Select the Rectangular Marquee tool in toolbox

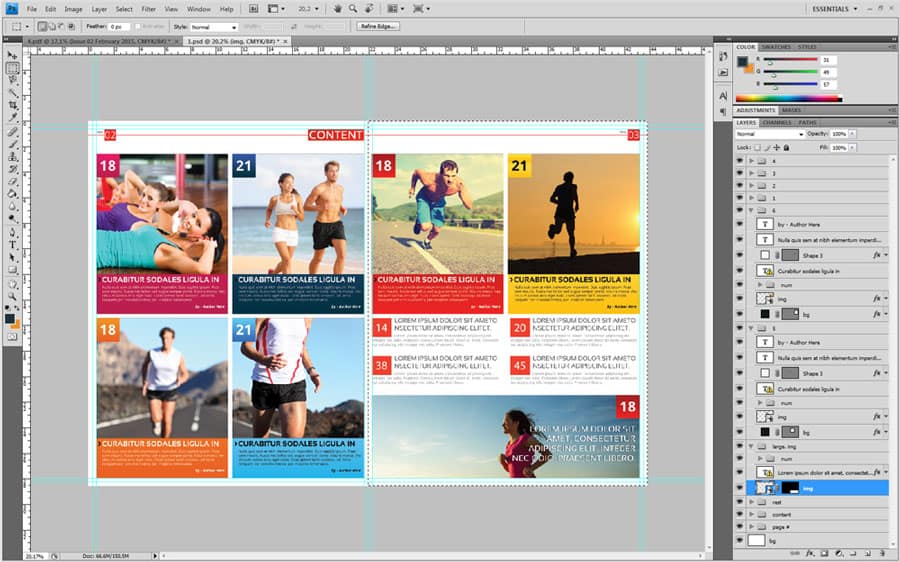(x=12, y=68)
